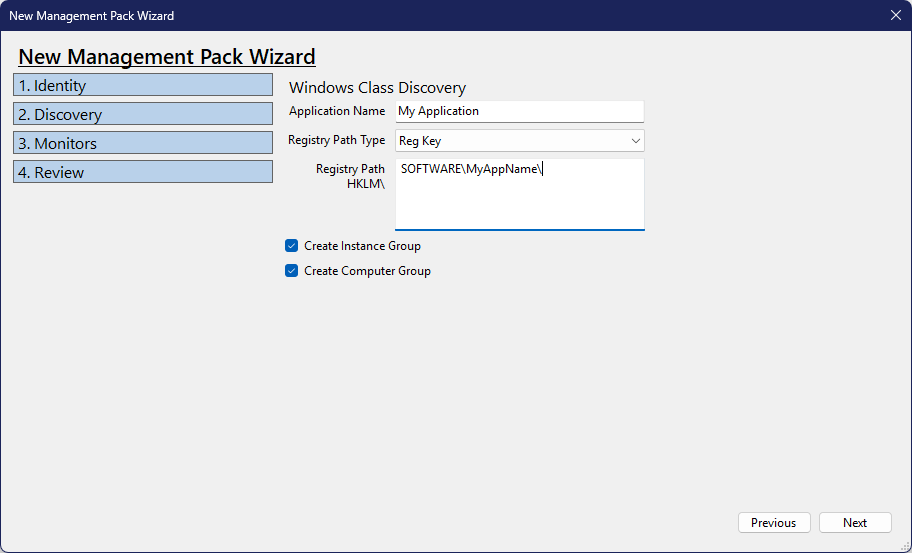The image size is (912, 553).
Task: Click the red HKLM\ prefix label
Action: (x=365, y=184)
